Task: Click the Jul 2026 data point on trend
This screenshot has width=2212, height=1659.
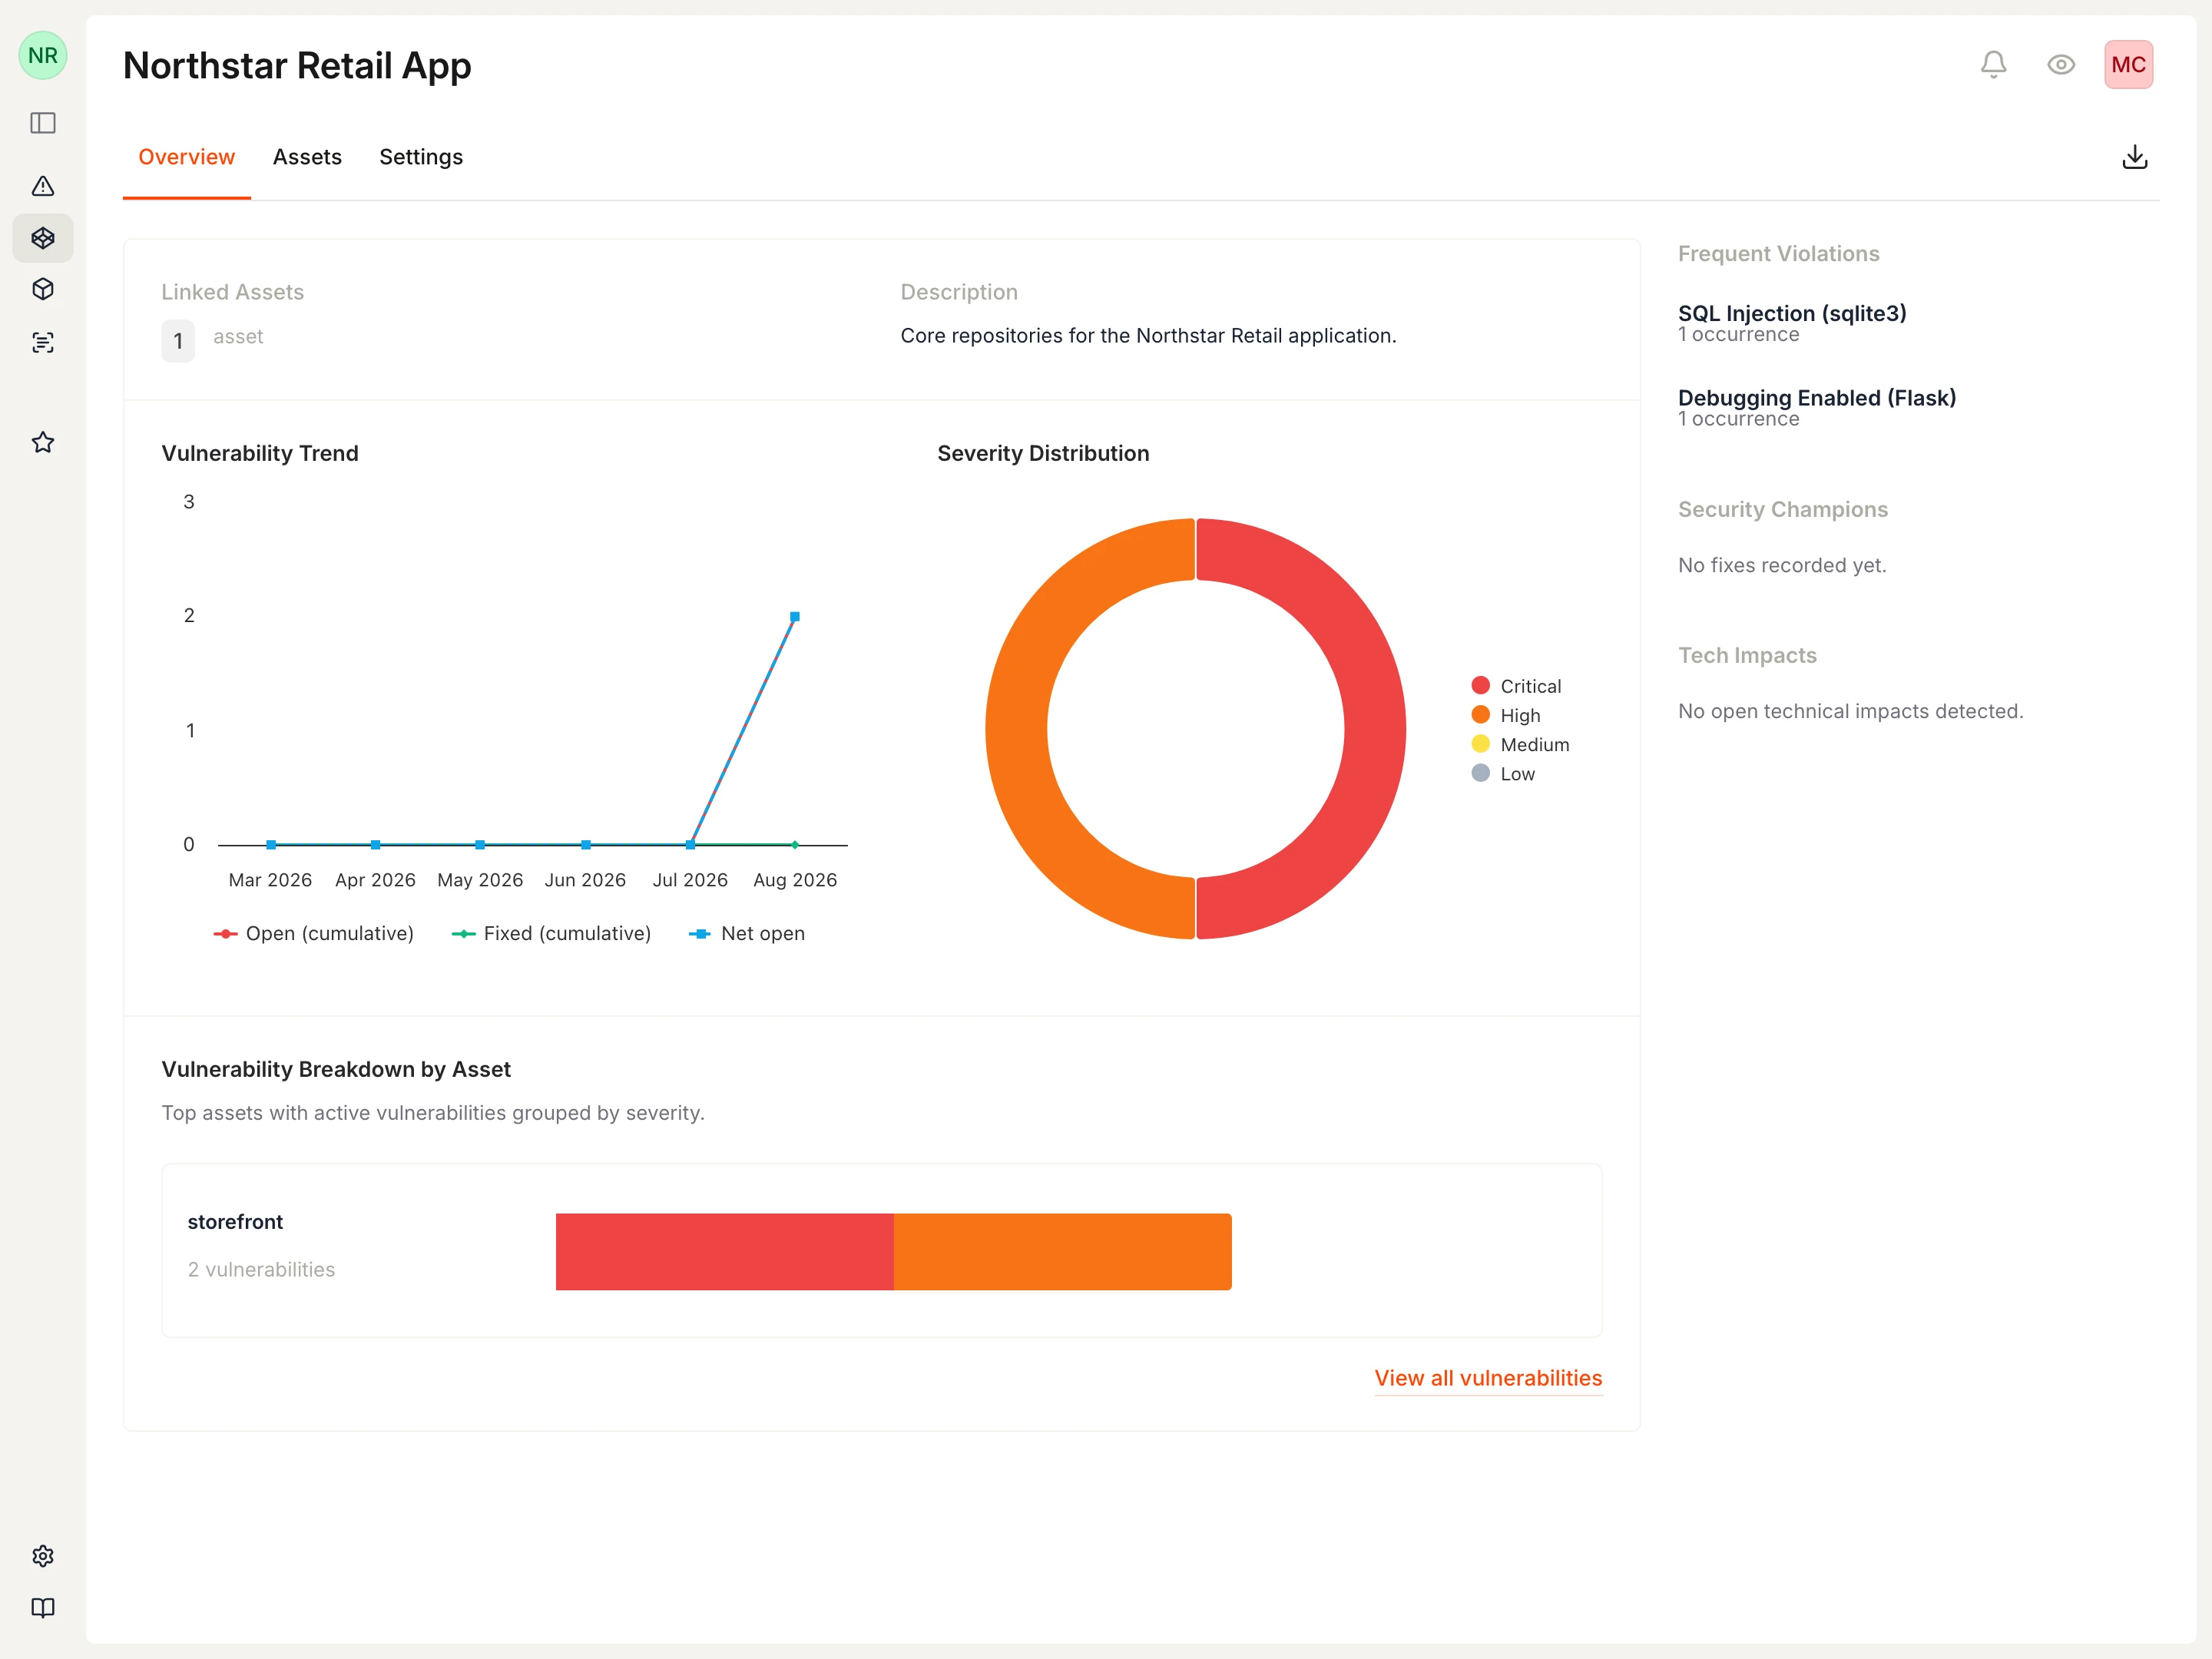Action: click(690, 845)
